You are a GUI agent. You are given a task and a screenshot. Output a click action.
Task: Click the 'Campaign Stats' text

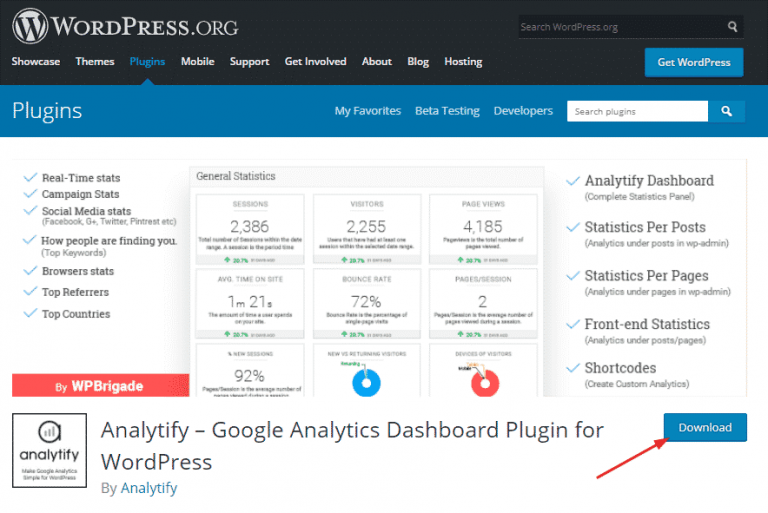[x=80, y=194]
